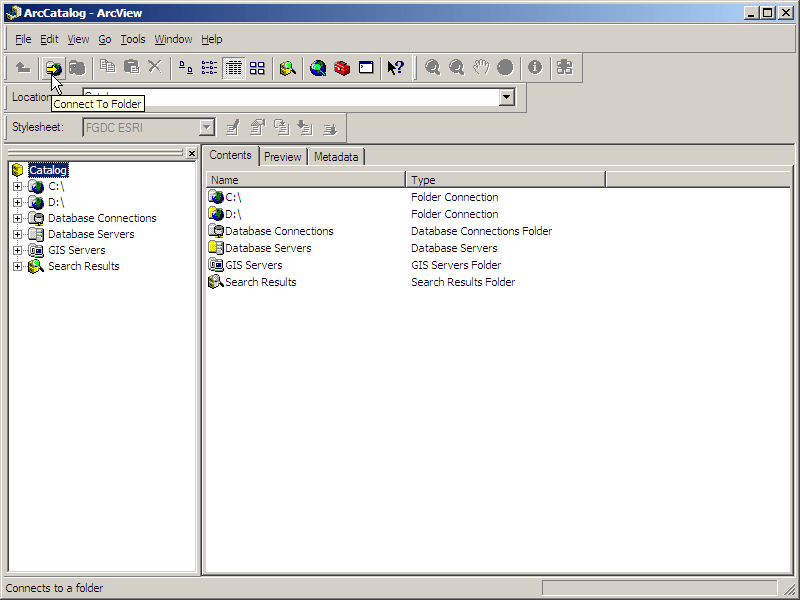
Task: Open the Edit menu
Action: [x=49, y=39]
